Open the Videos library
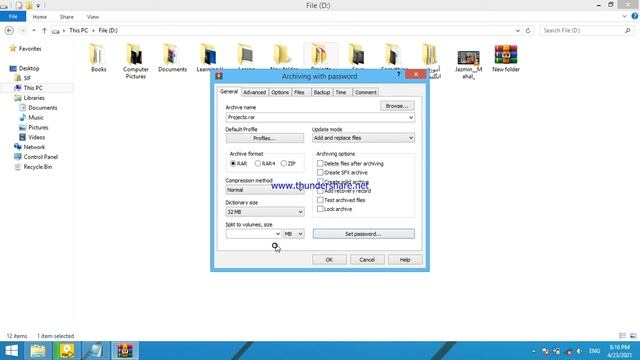 click(x=36, y=137)
